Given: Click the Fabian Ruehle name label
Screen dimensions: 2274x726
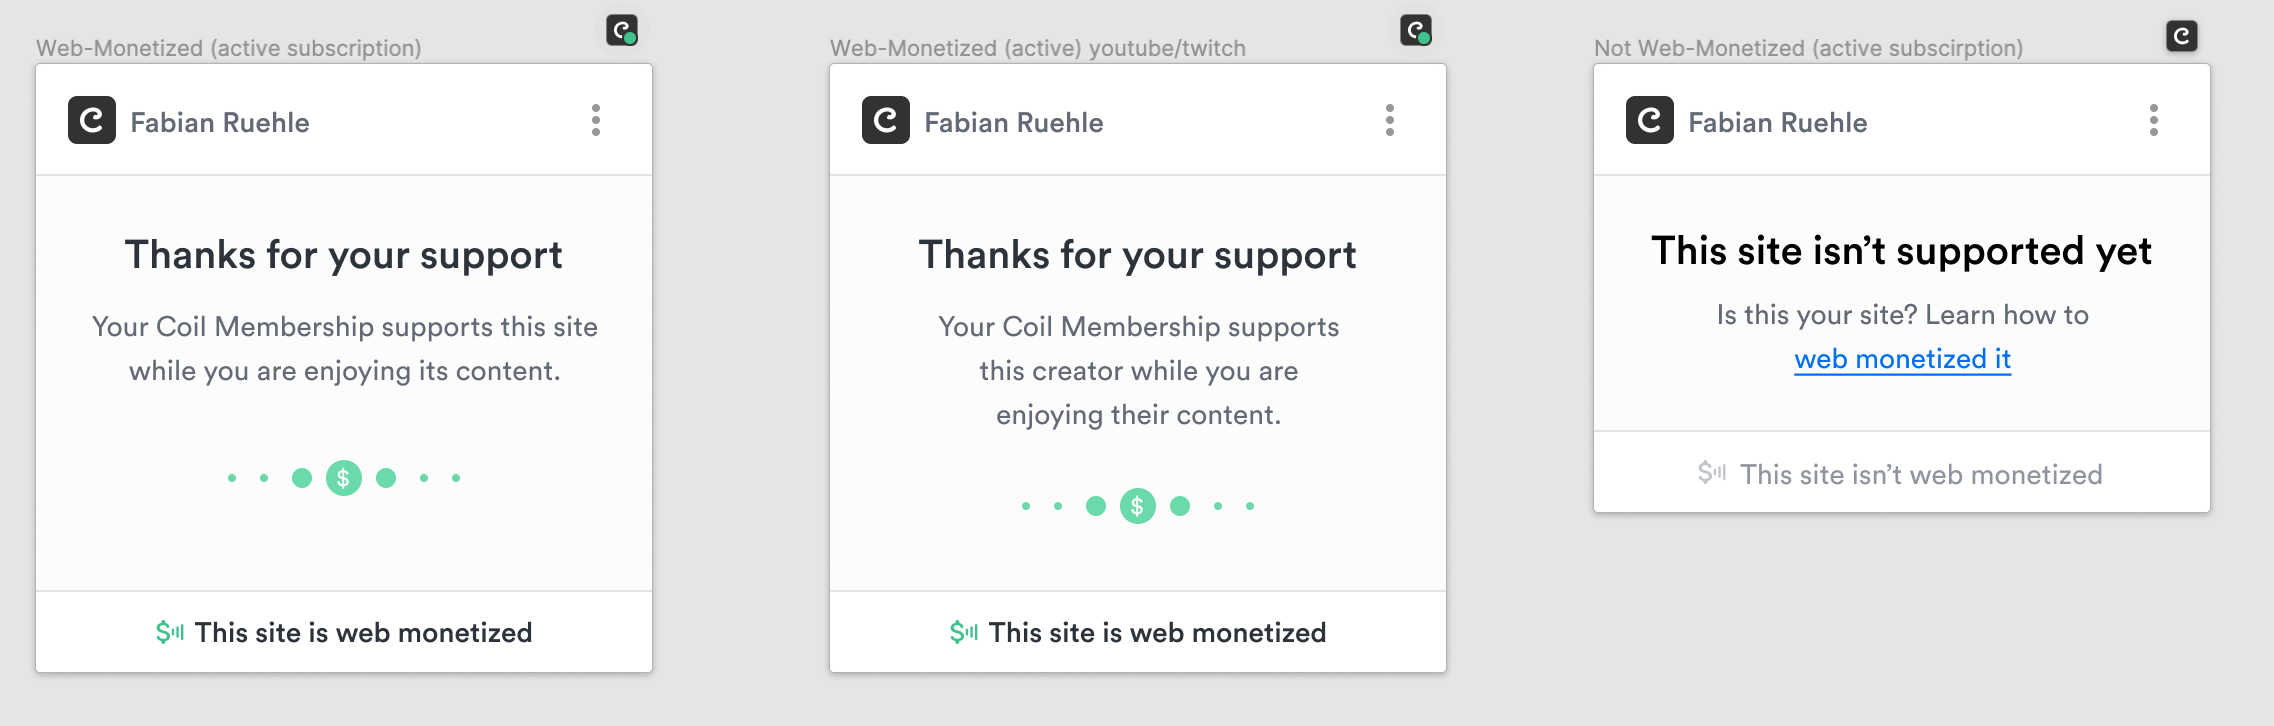Looking at the screenshot, I should tap(219, 122).
